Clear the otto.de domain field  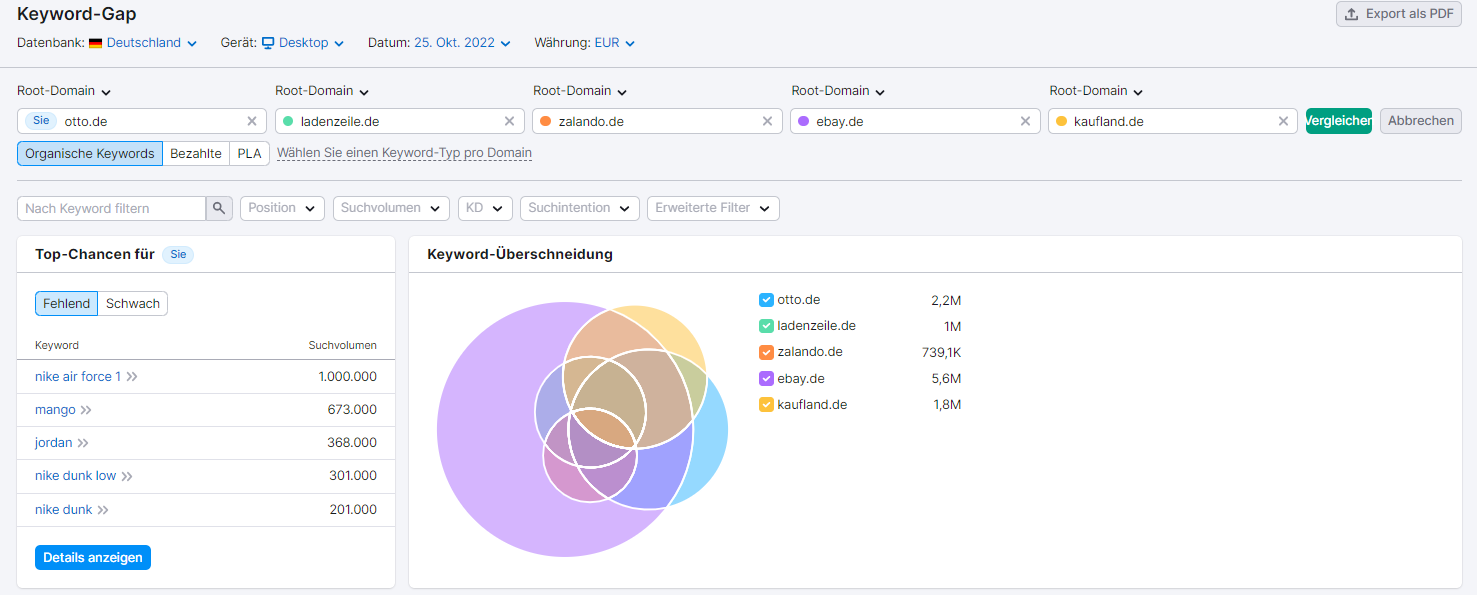click(252, 121)
